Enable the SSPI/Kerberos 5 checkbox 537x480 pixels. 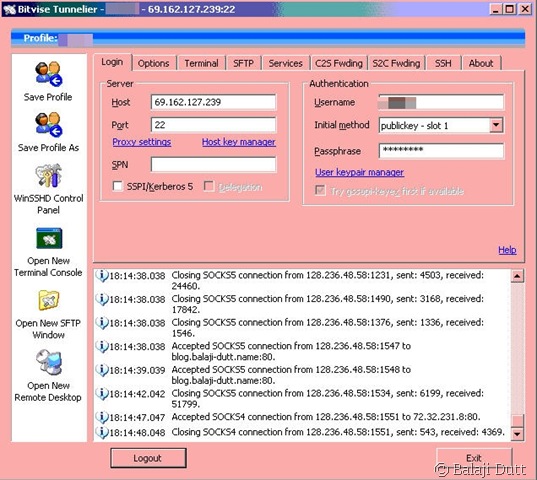(117, 186)
